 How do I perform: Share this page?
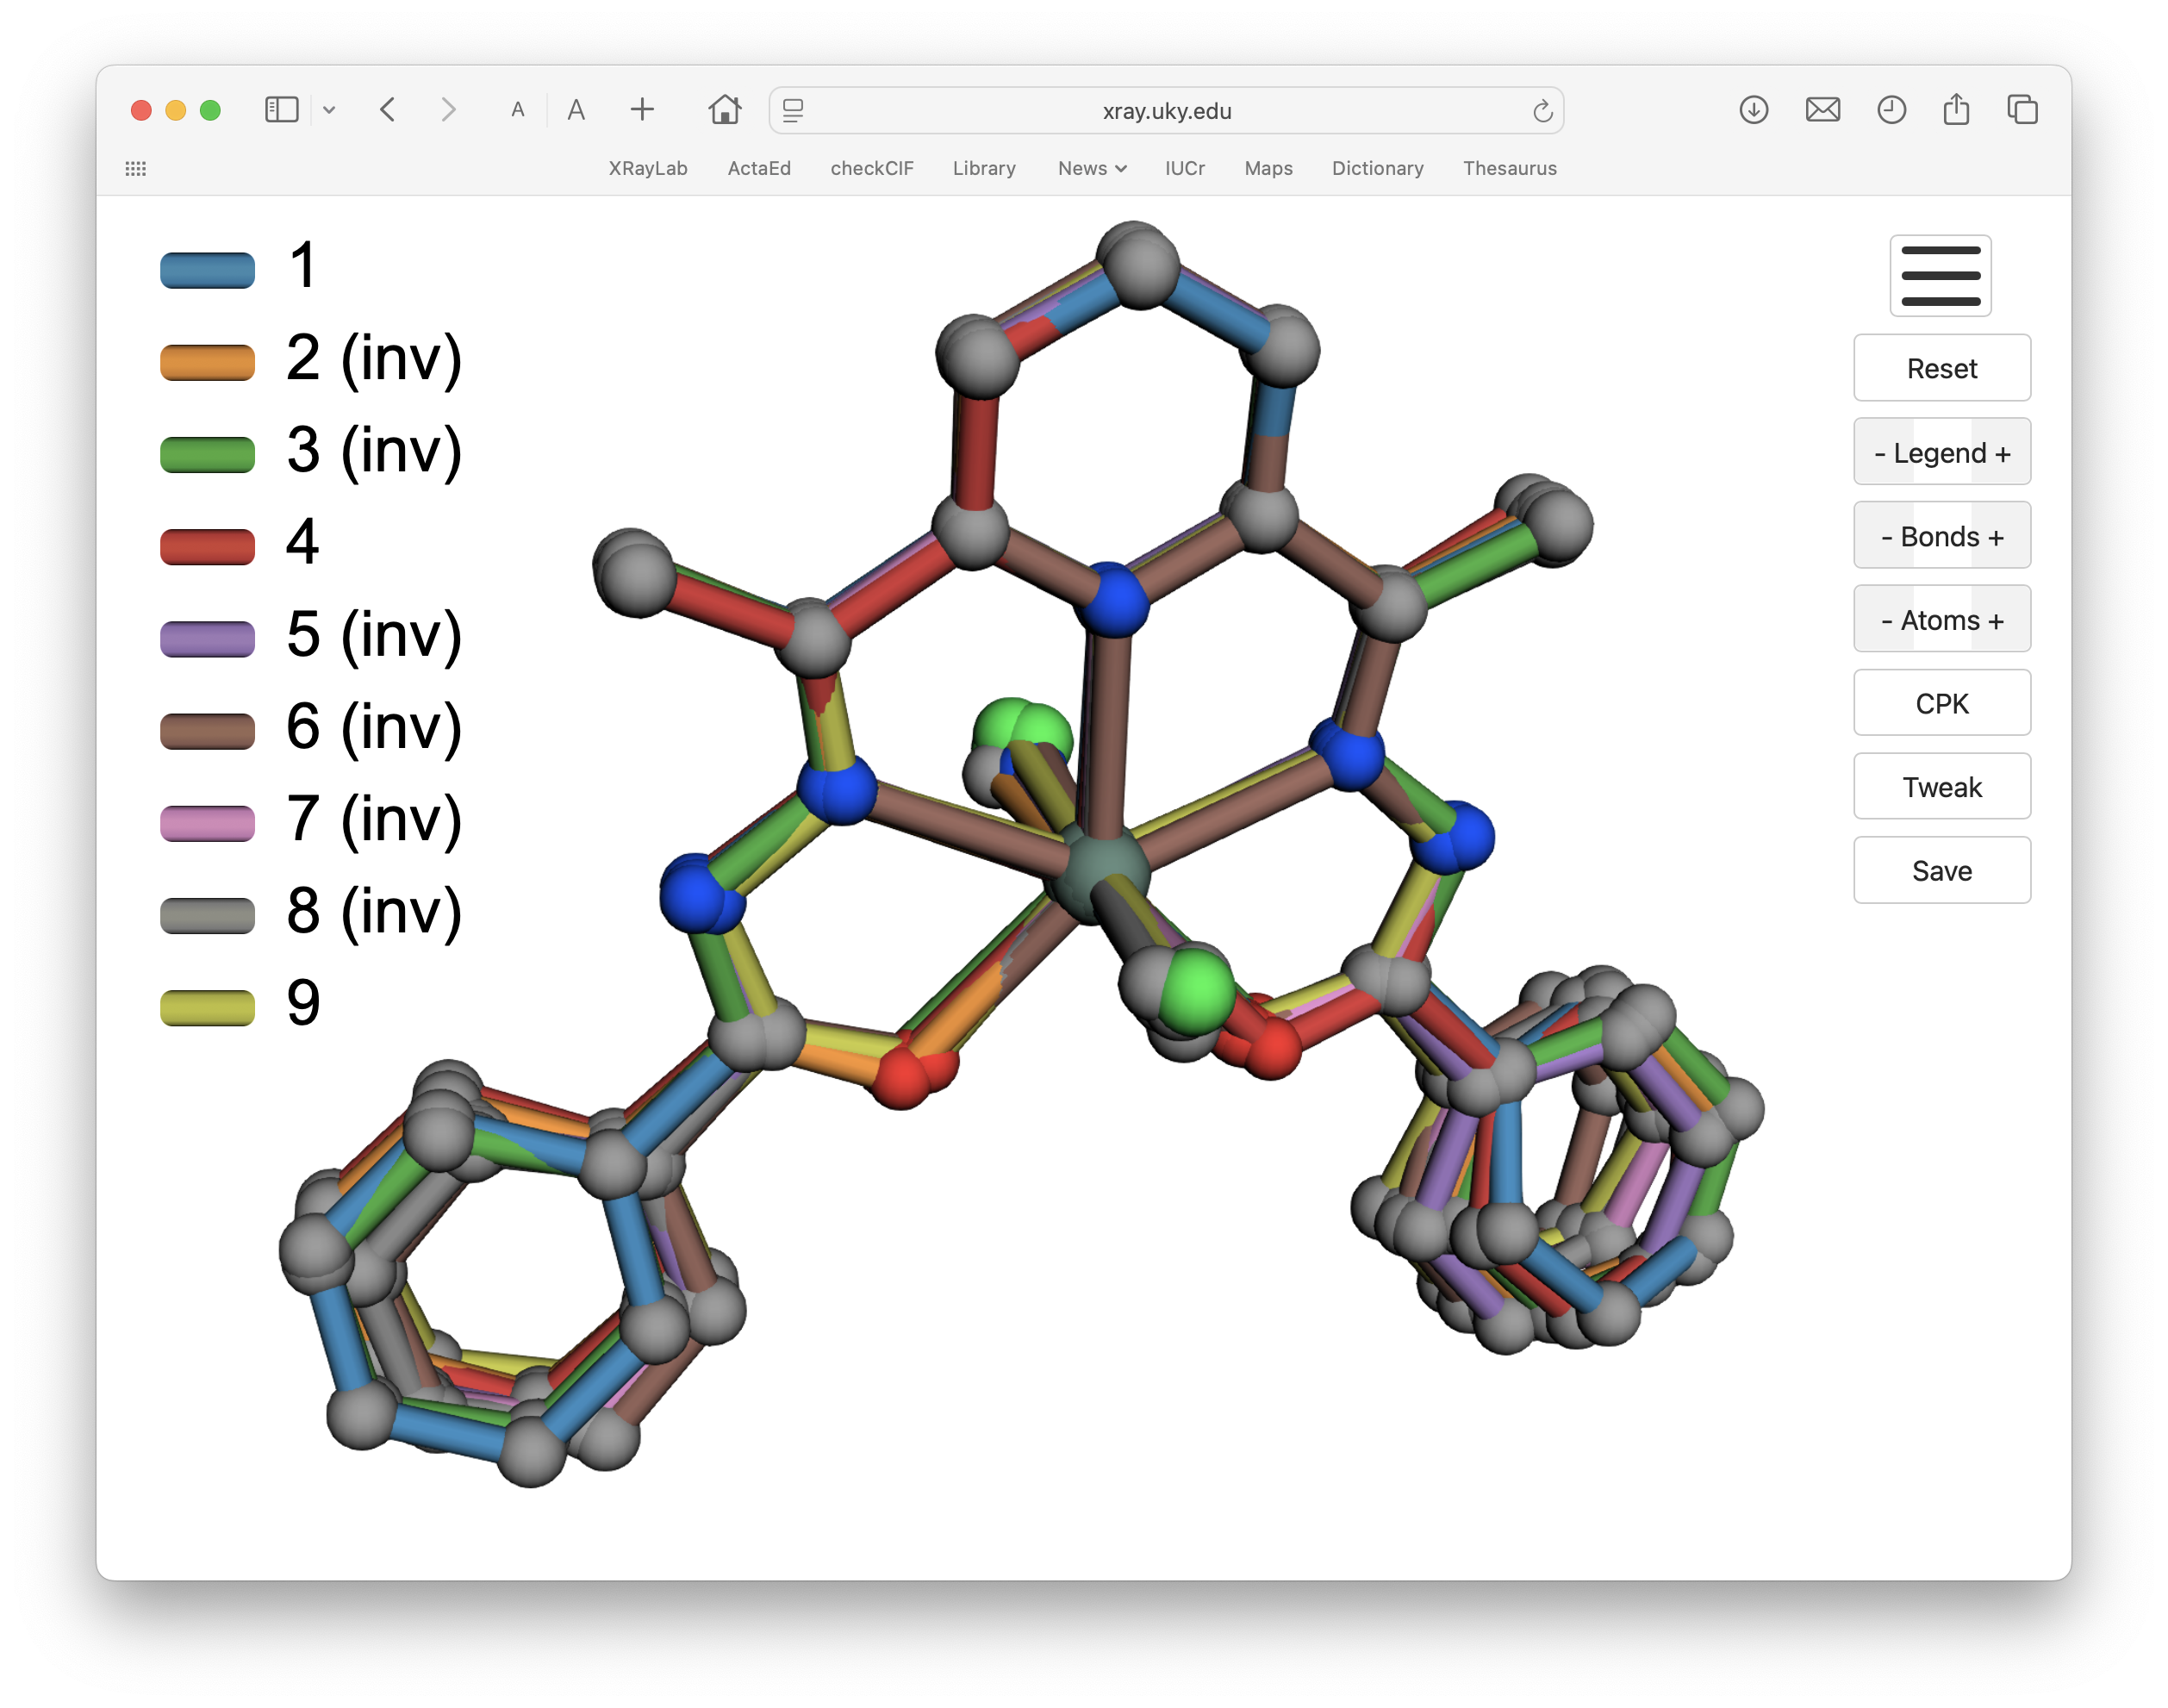pos(1956,108)
